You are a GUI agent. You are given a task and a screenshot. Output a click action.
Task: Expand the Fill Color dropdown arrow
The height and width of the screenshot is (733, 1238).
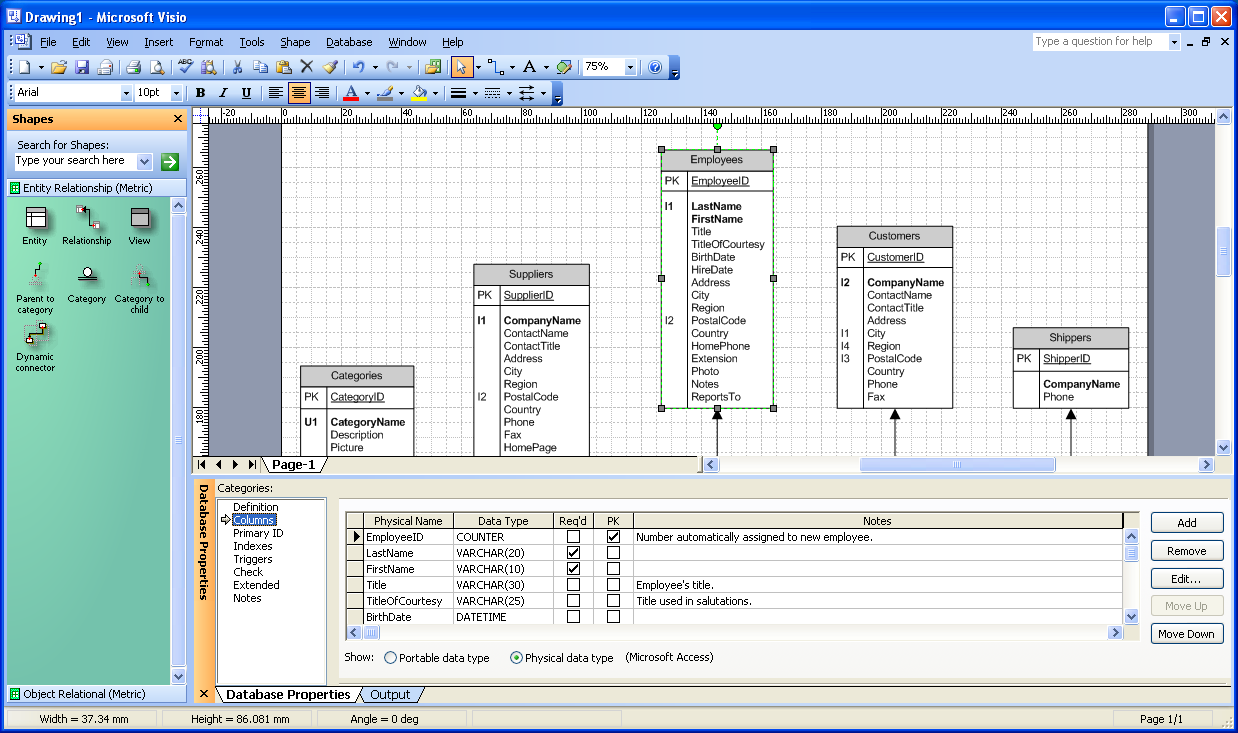click(x=434, y=93)
